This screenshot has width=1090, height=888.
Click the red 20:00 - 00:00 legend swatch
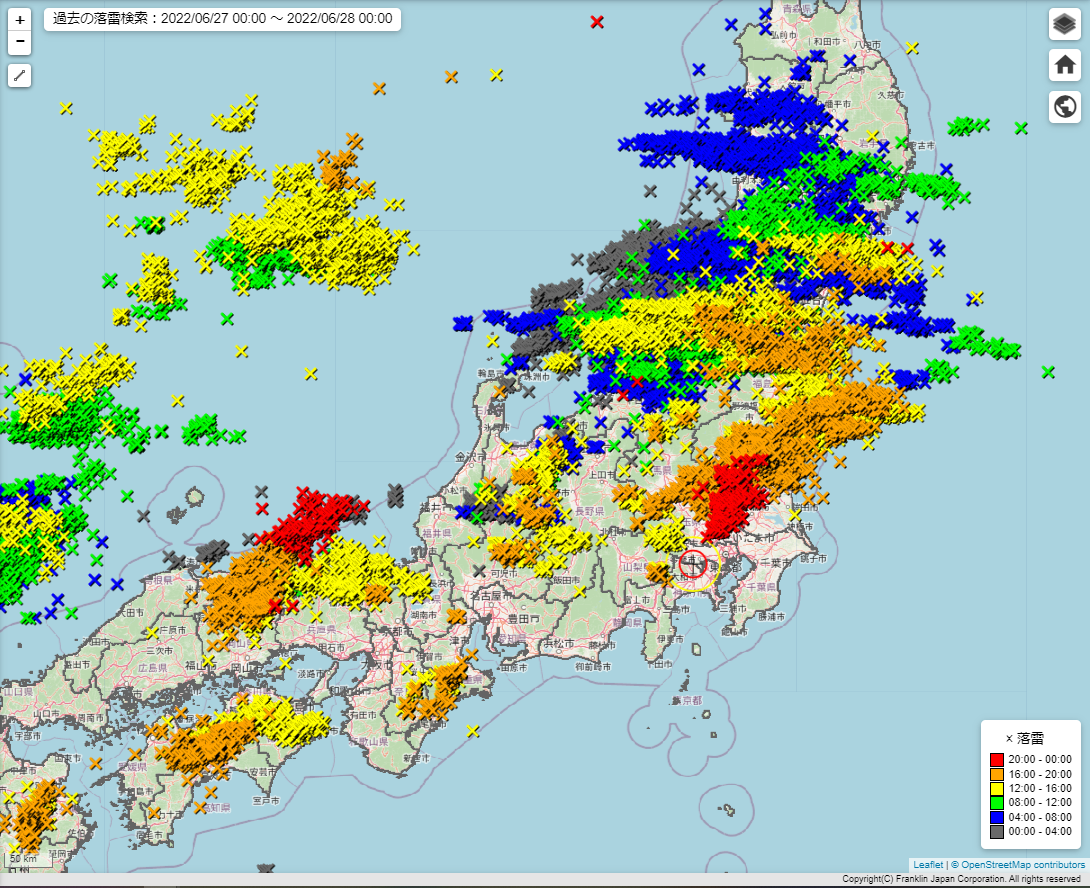[x=996, y=760]
